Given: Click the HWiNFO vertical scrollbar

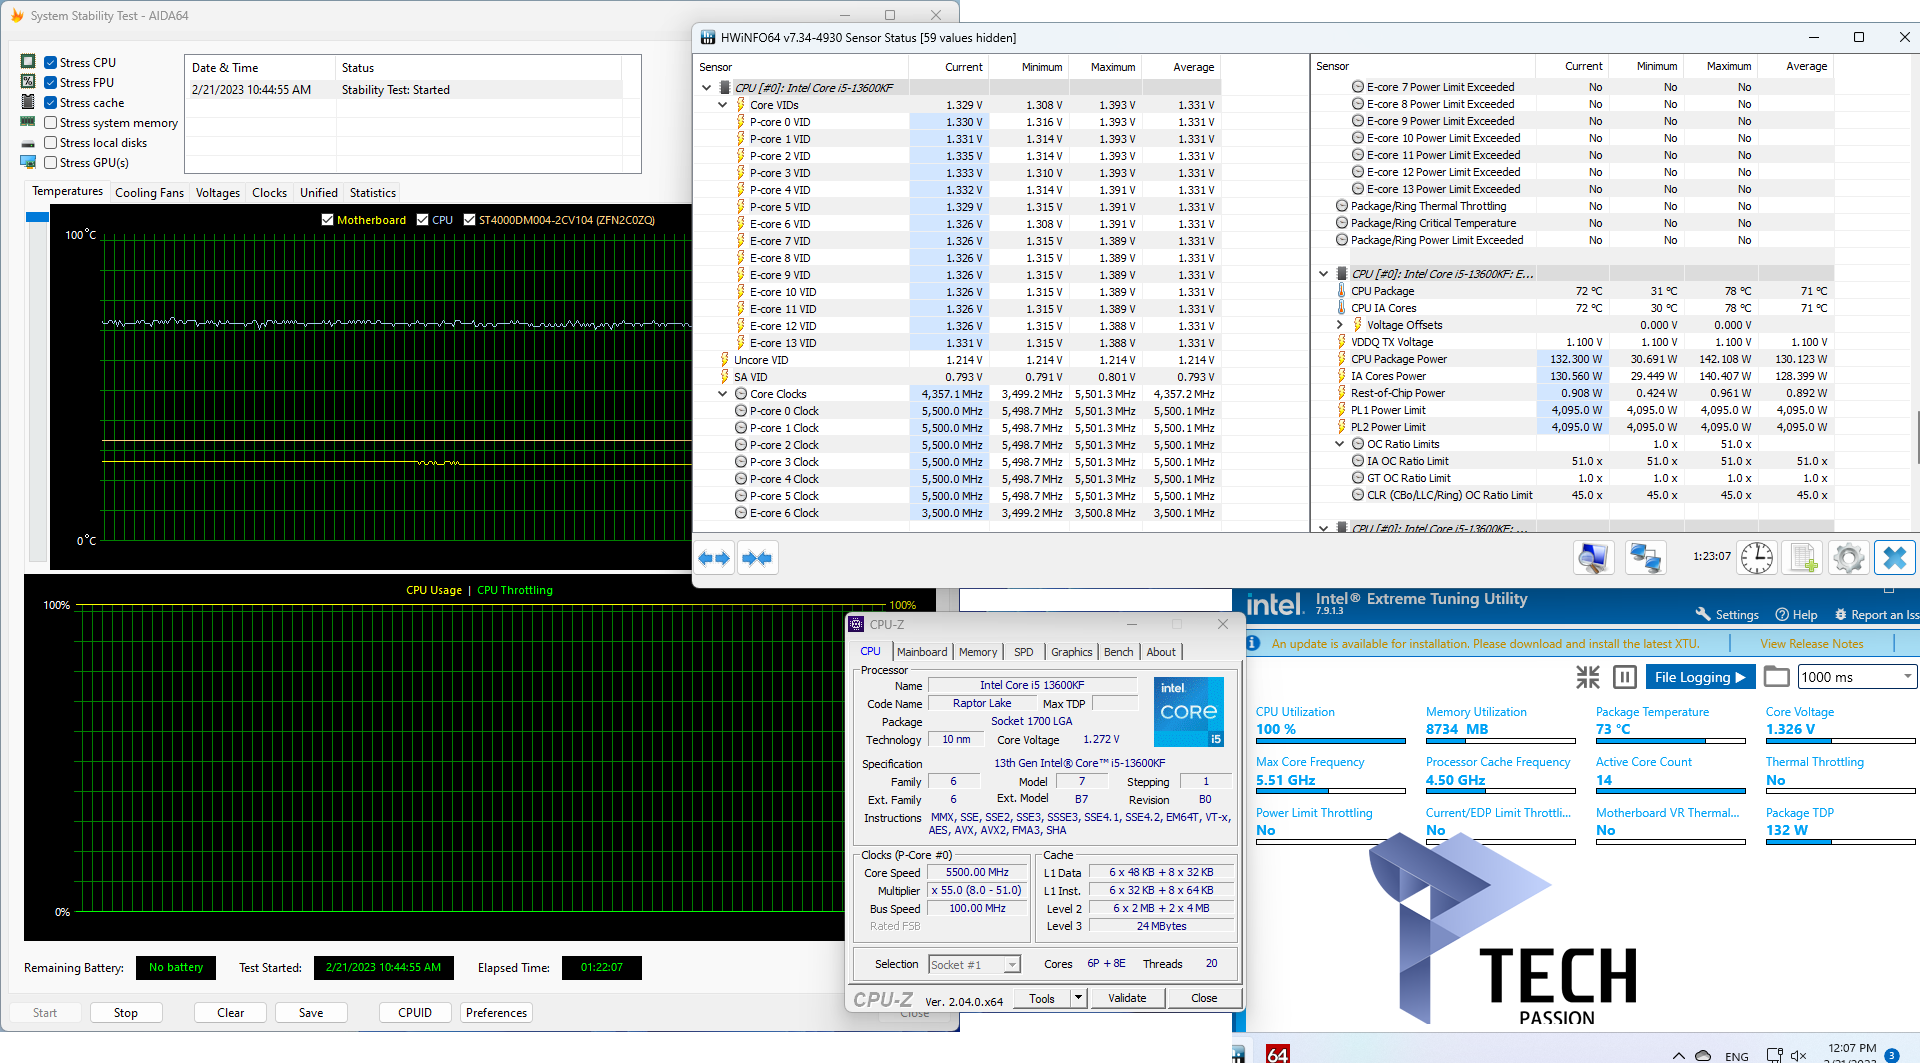Looking at the screenshot, I should click(1916, 437).
